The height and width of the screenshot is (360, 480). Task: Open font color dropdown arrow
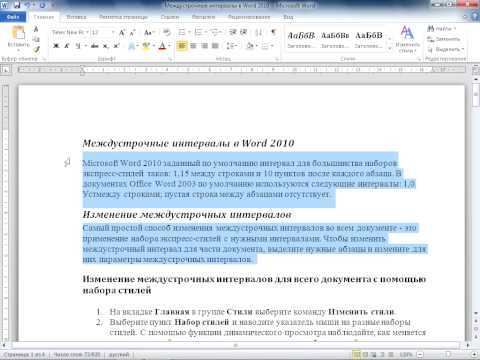tap(169, 46)
